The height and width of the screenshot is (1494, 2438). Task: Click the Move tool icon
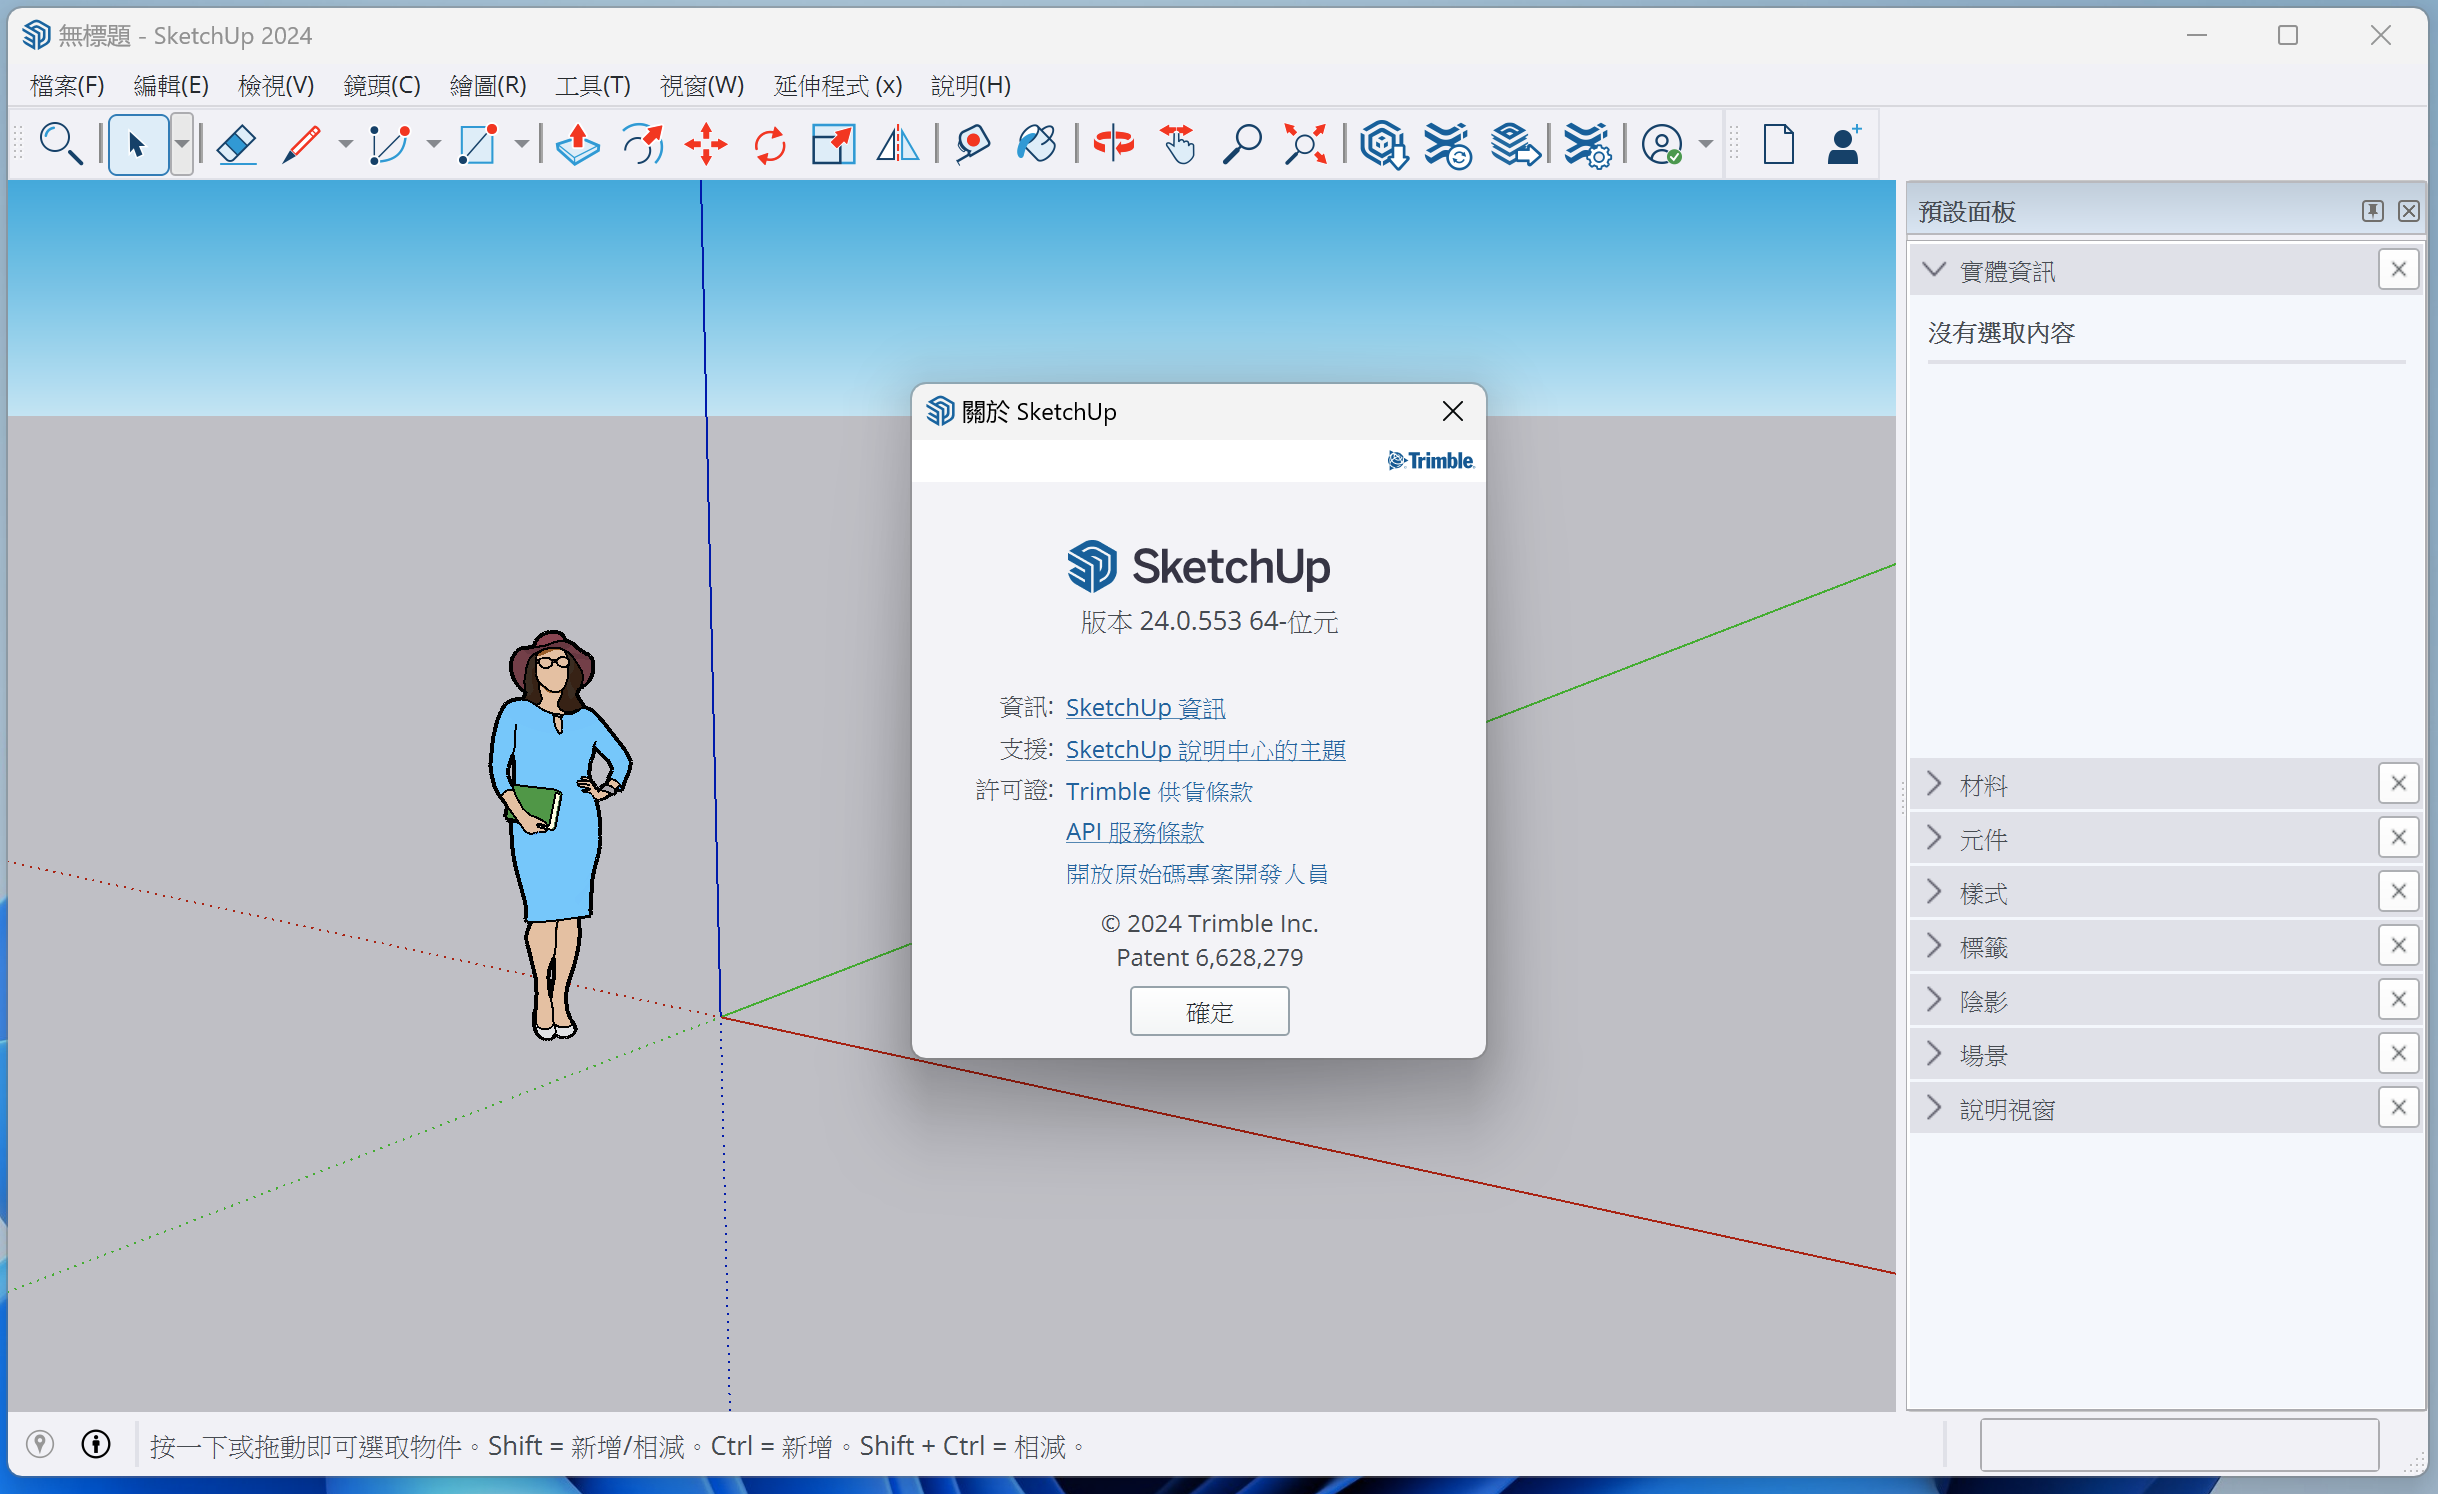click(706, 145)
